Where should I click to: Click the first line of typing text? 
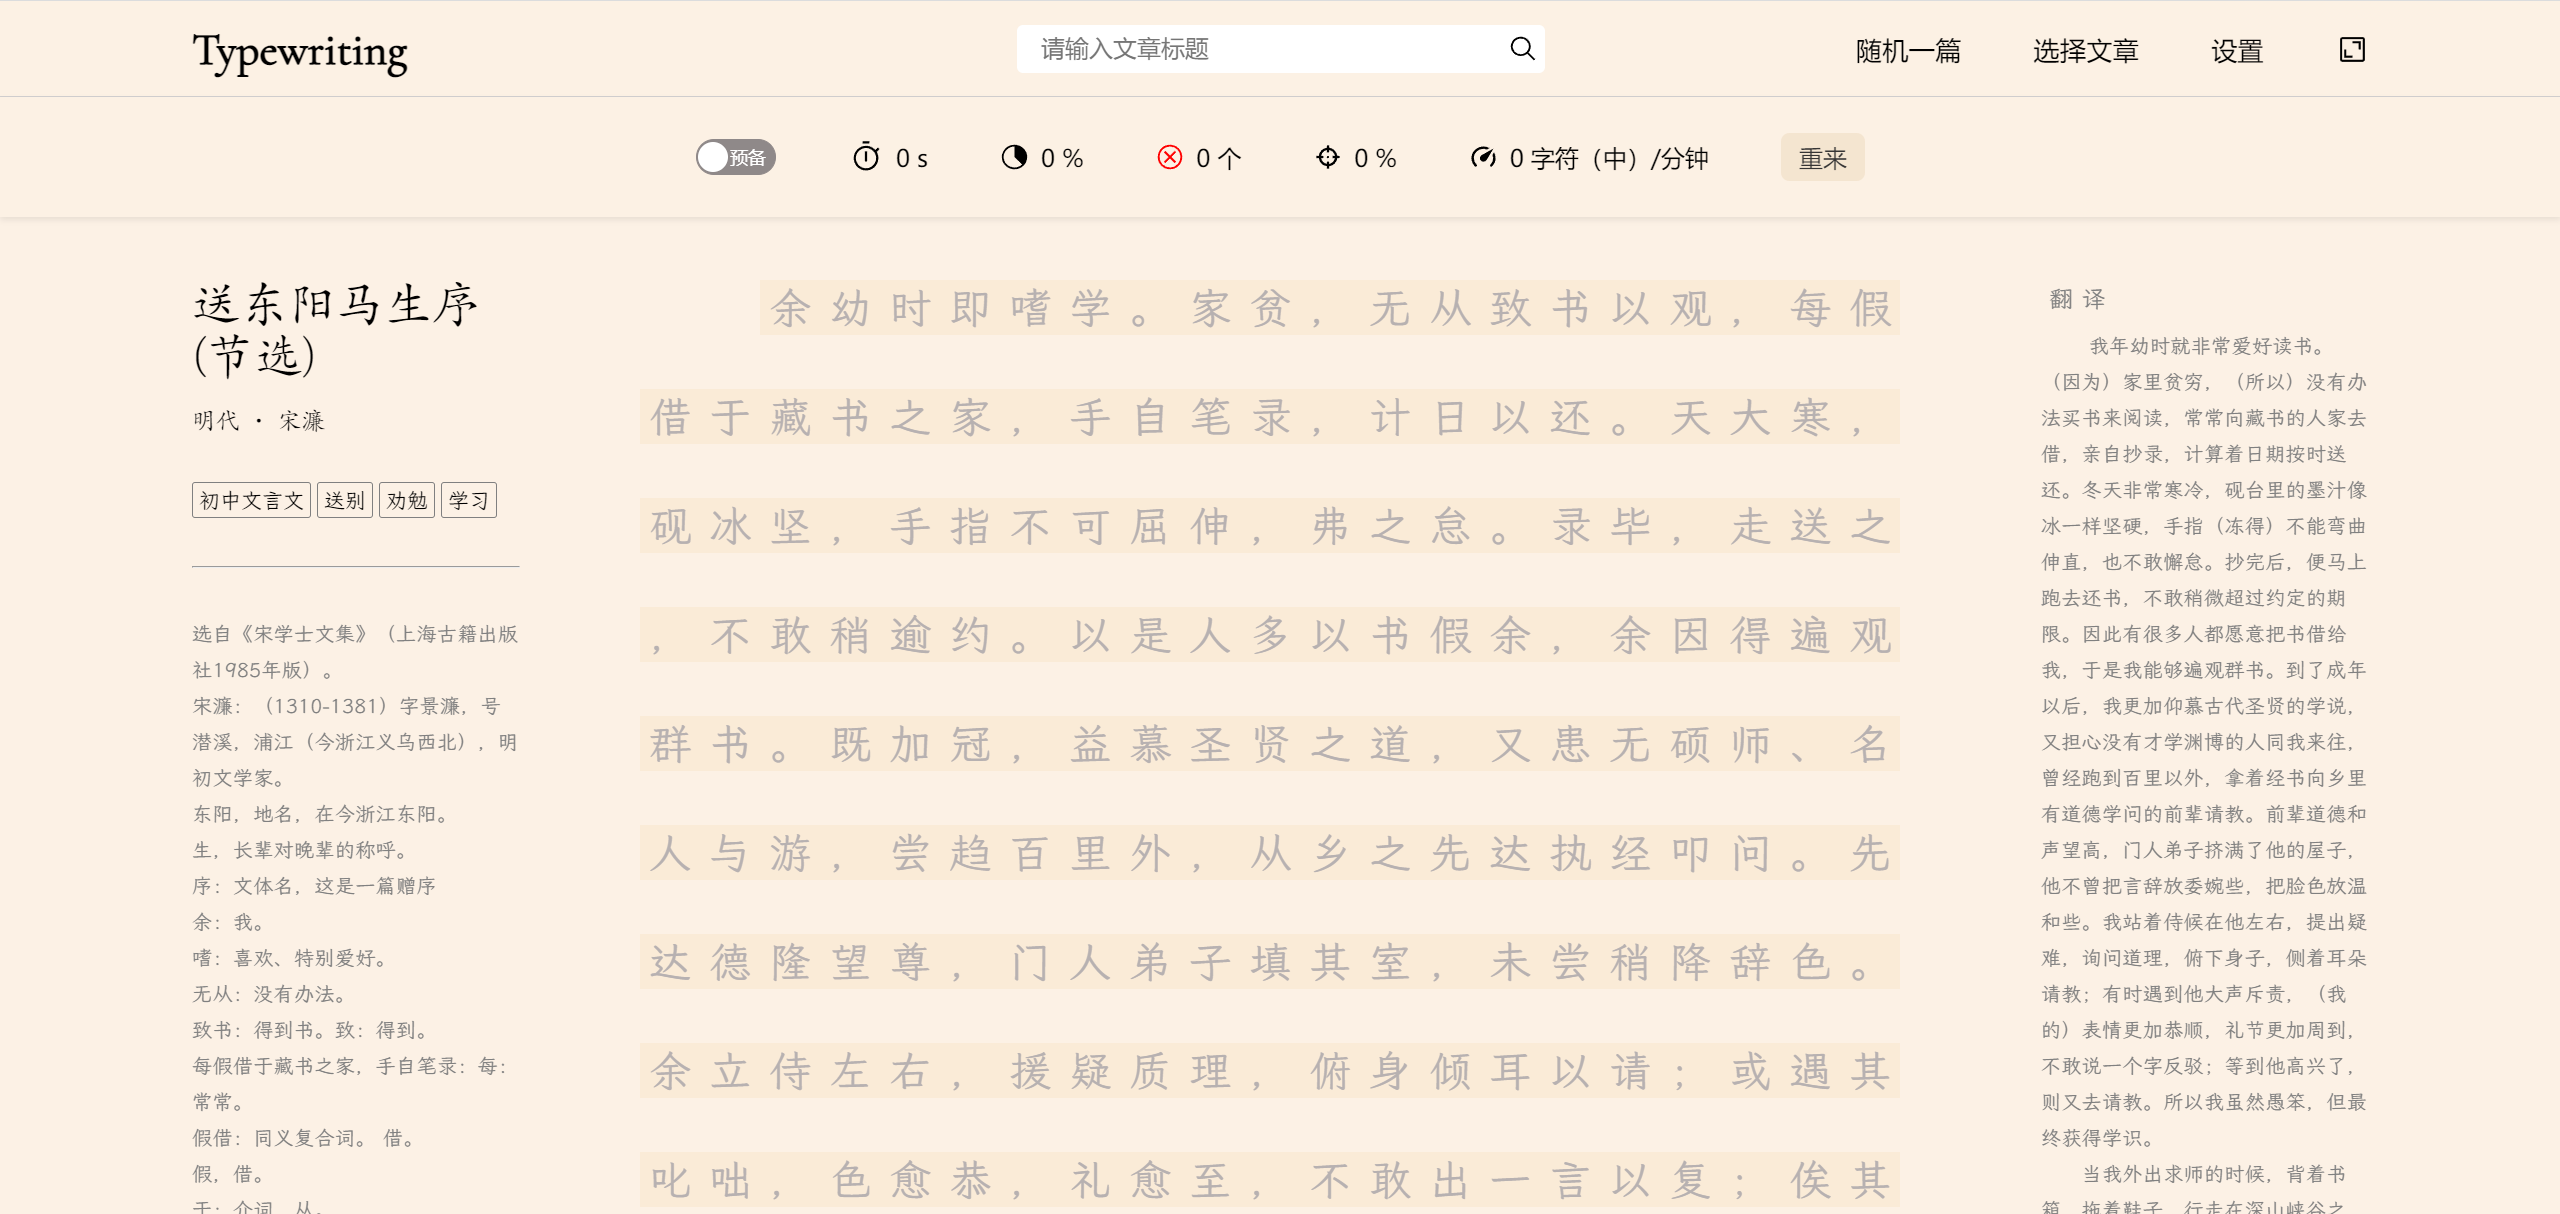(x=1328, y=308)
